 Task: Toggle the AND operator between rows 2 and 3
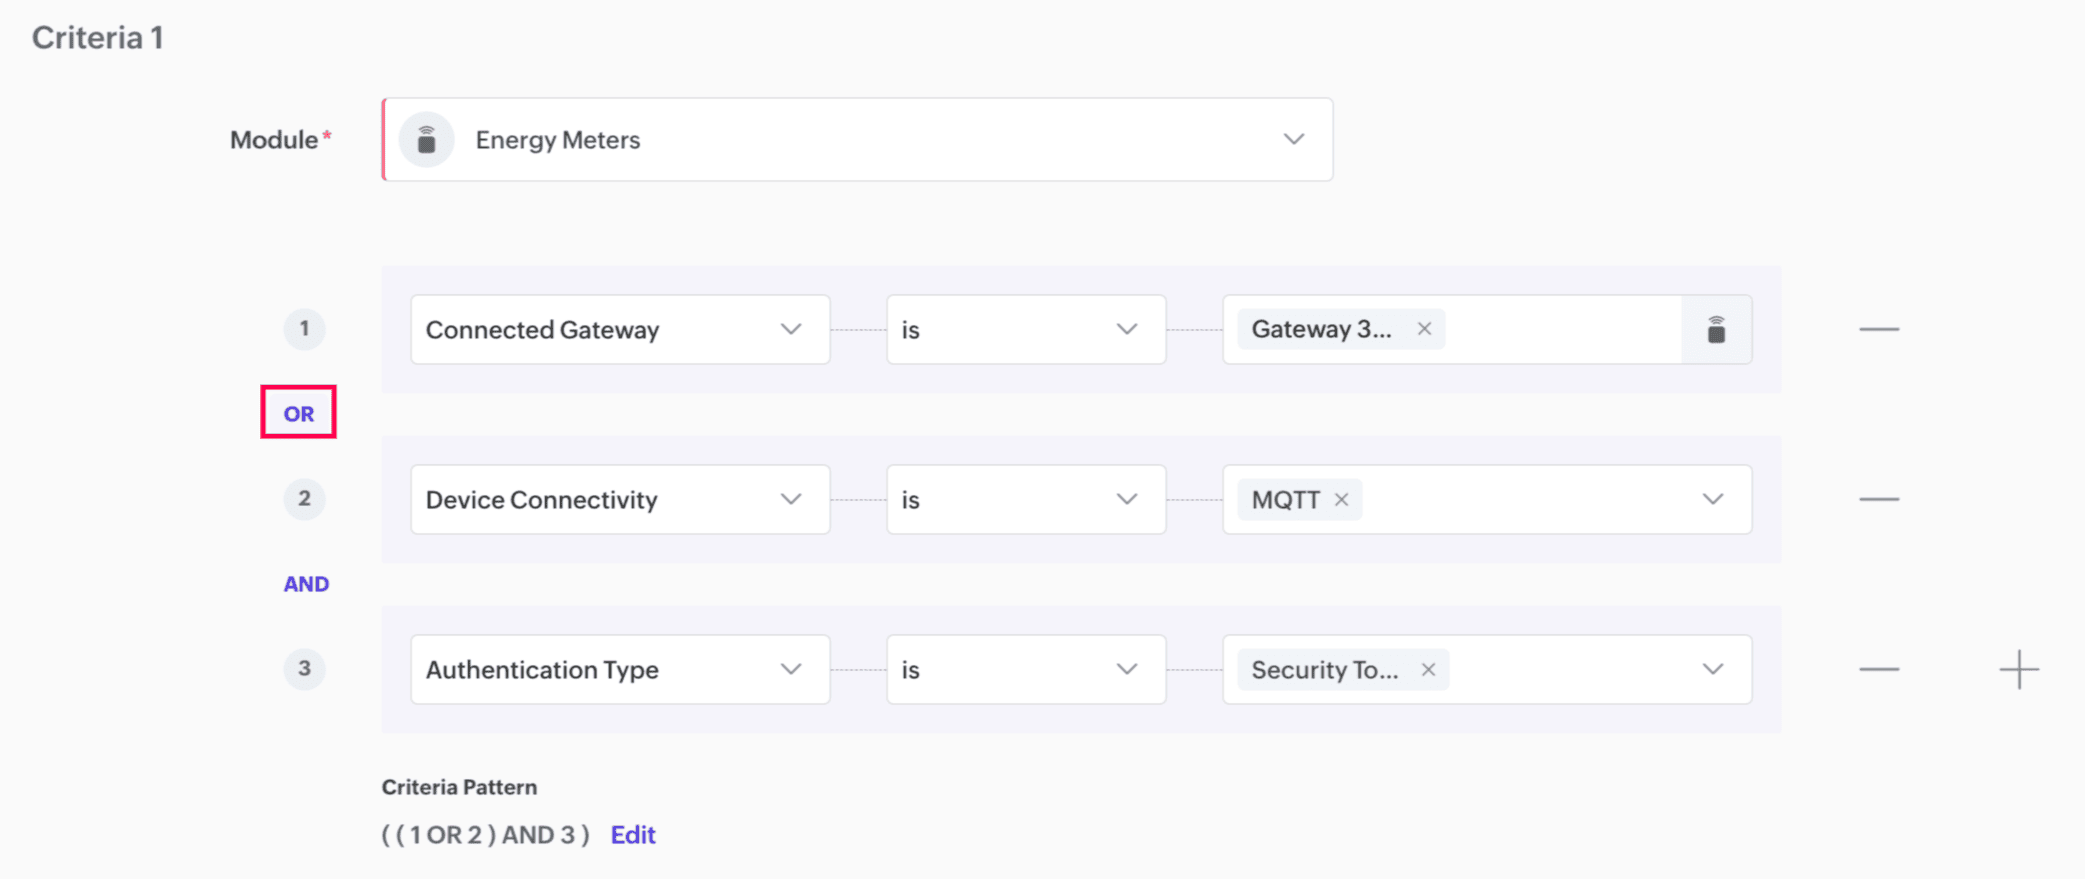pyautogui.click(x=306, y=584)
